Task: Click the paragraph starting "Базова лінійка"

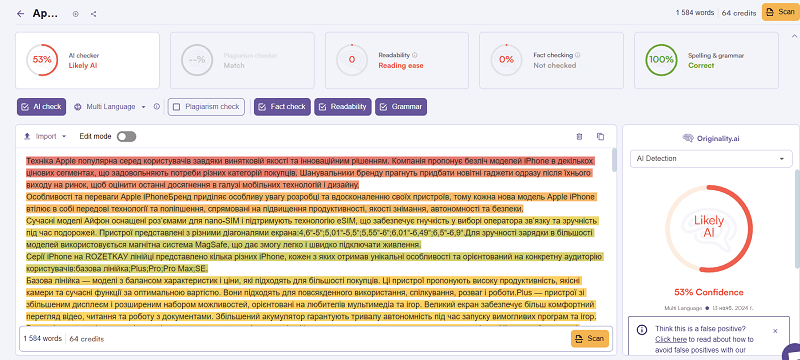Action: coord(311,299)
